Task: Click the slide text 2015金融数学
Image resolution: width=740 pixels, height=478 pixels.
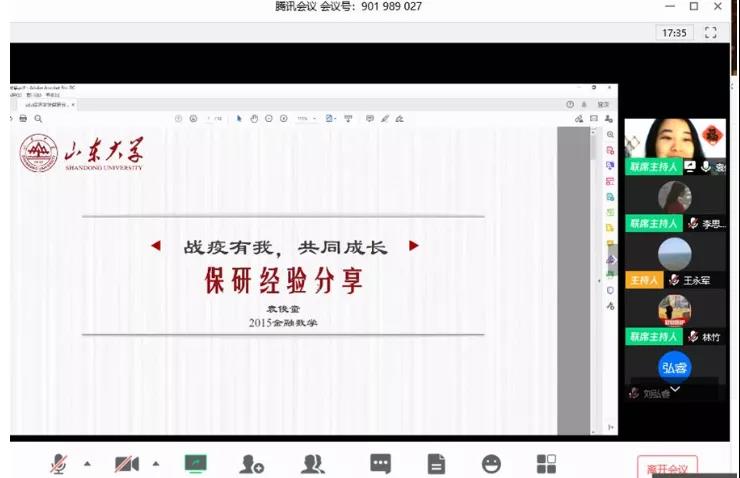Action: 283,323
